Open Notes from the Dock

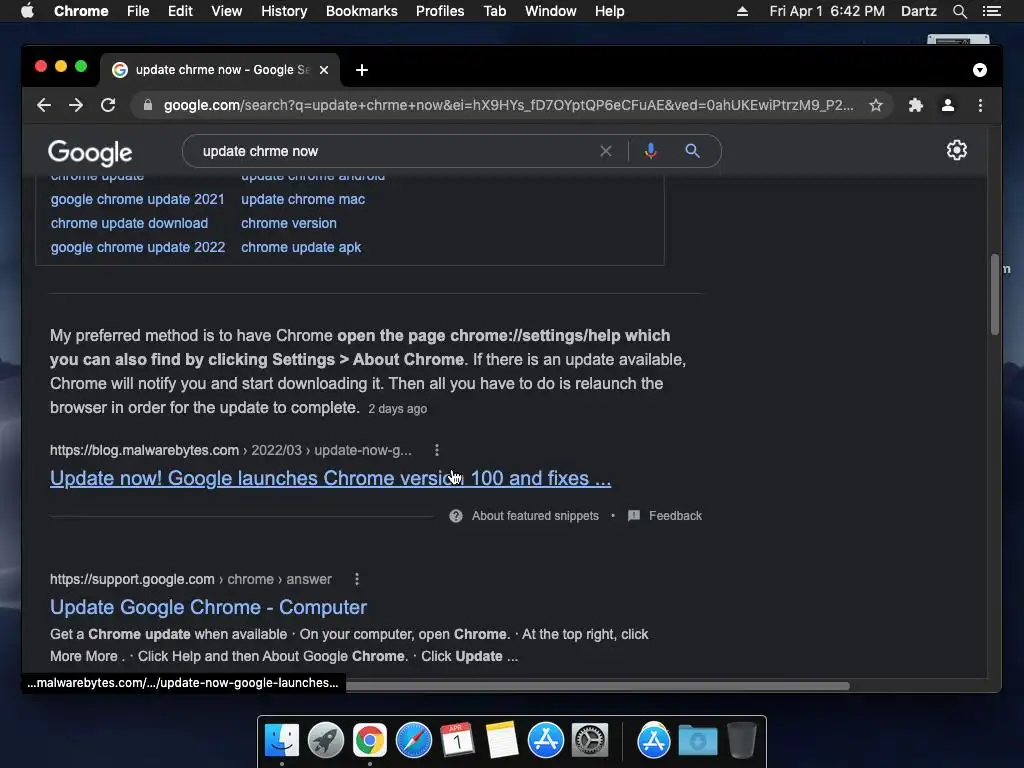[502, 741]
